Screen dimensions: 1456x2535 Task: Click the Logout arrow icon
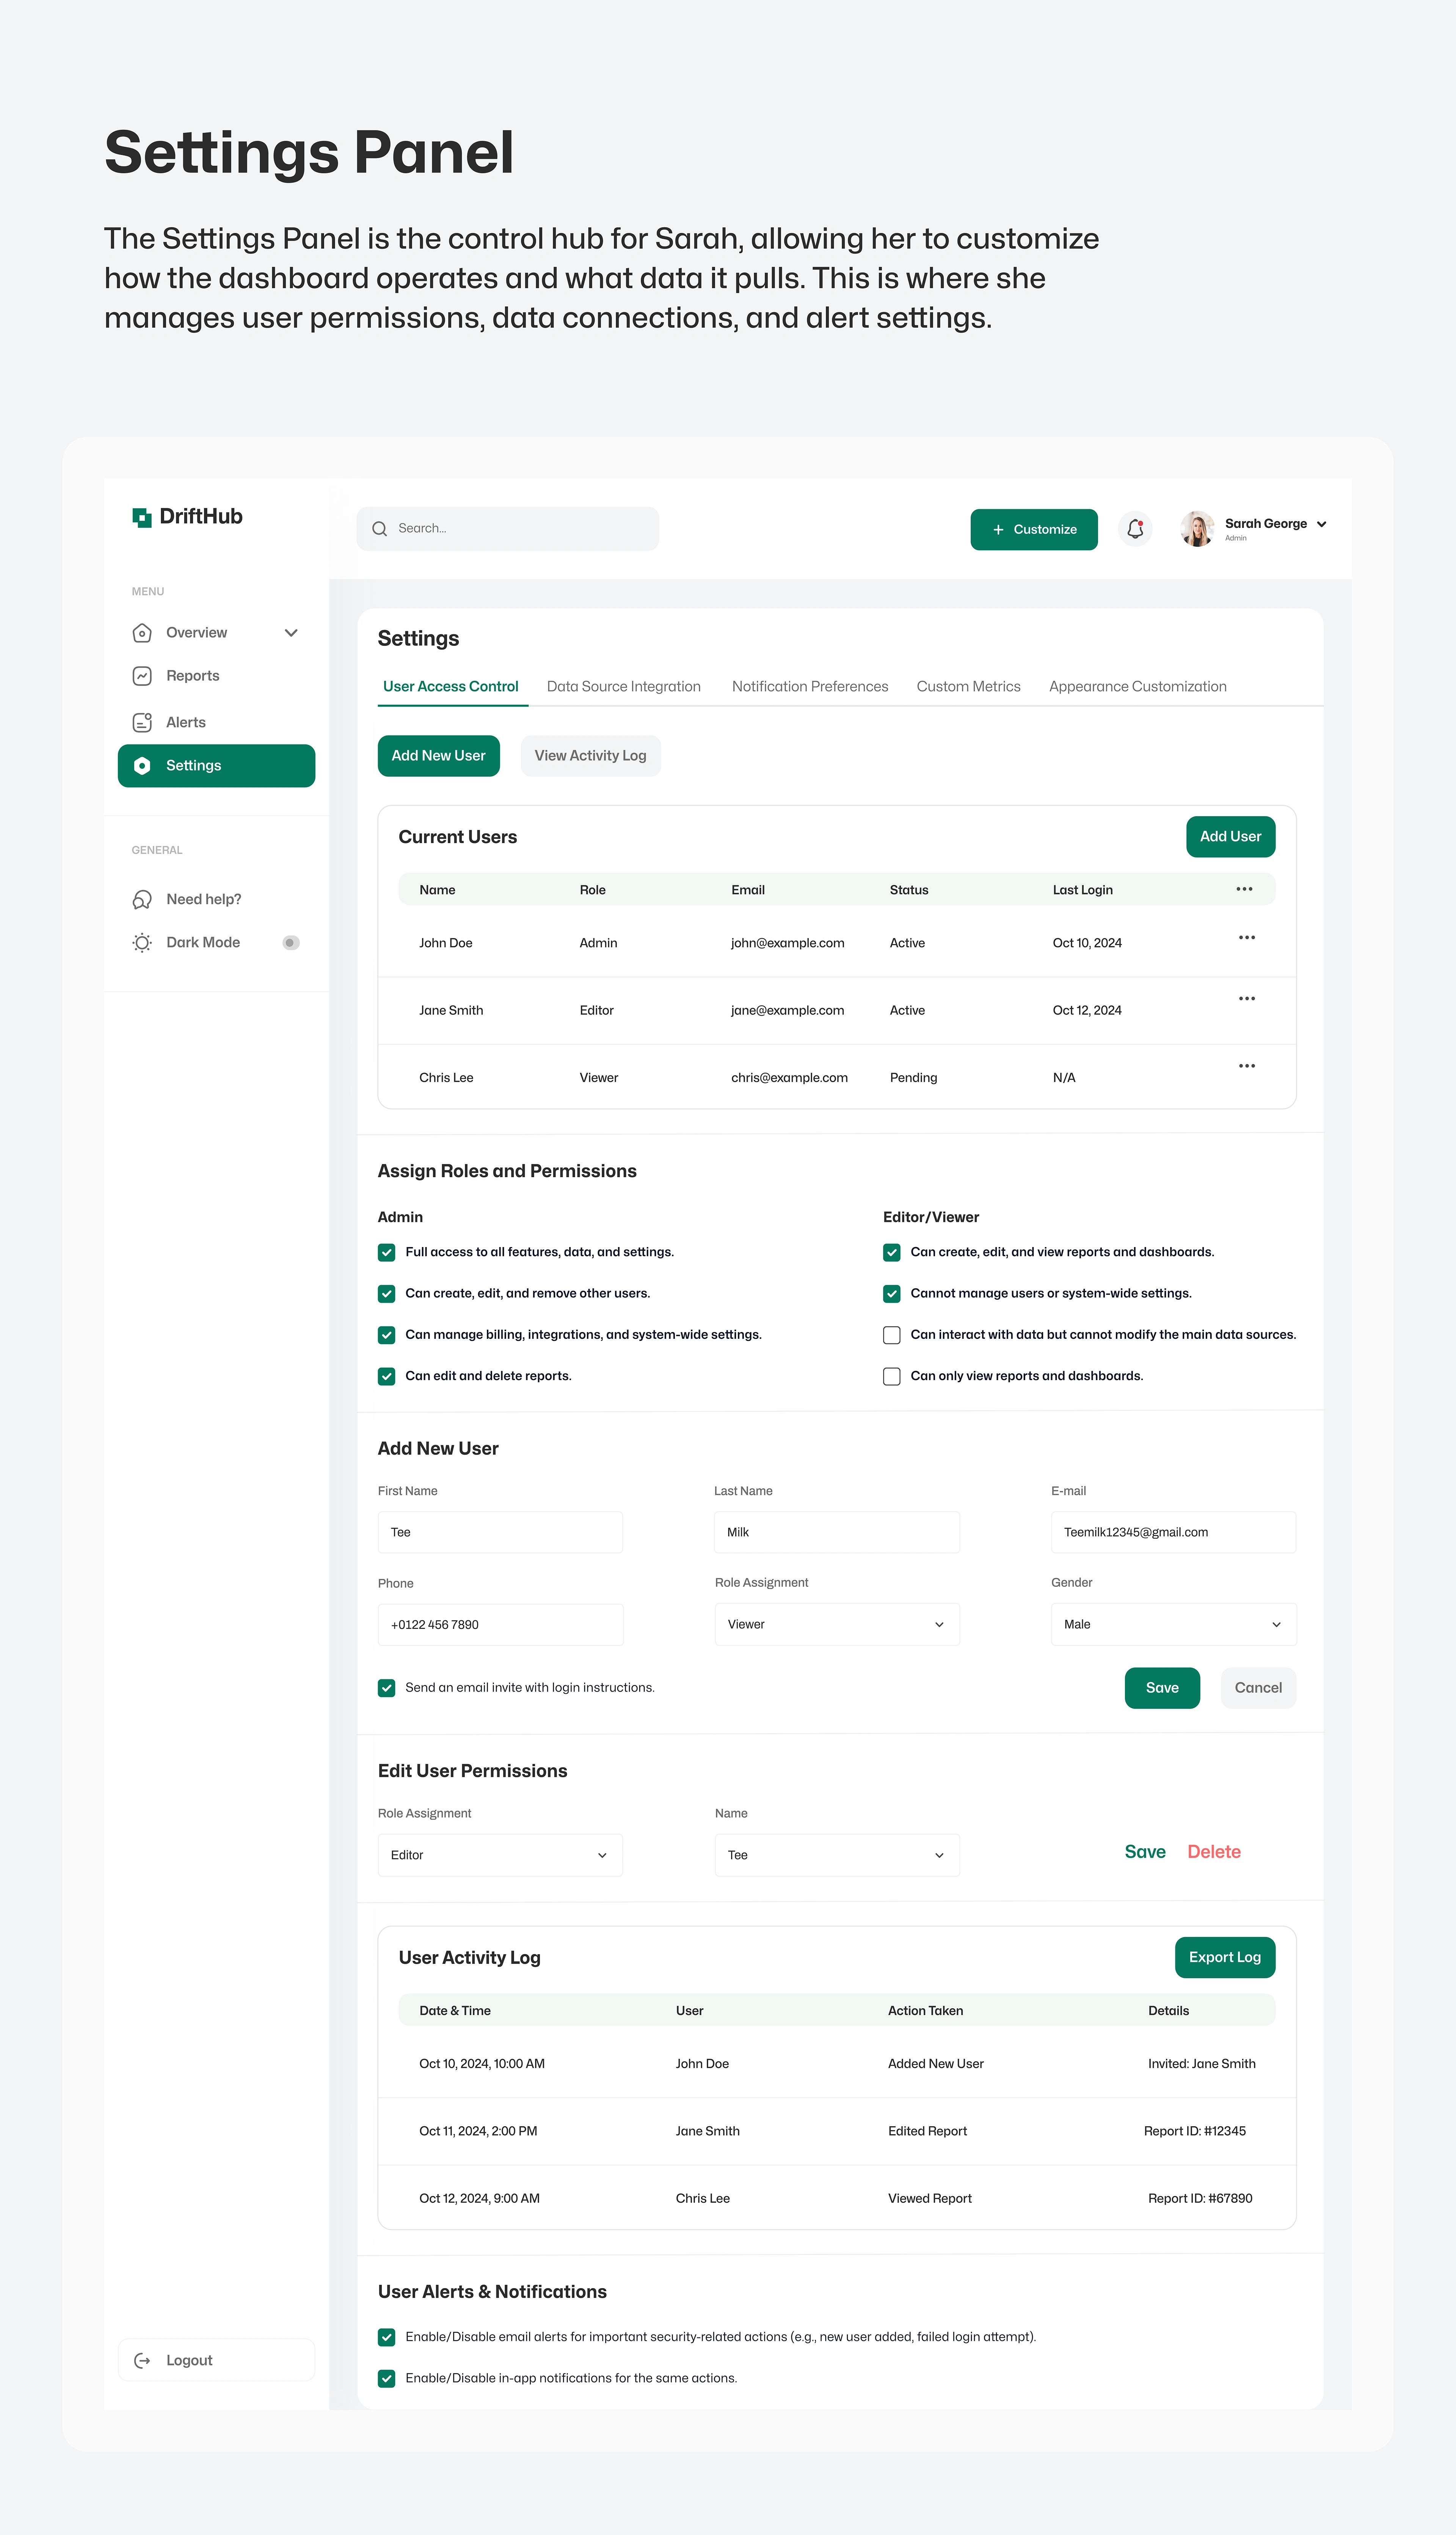(142, 2360)
